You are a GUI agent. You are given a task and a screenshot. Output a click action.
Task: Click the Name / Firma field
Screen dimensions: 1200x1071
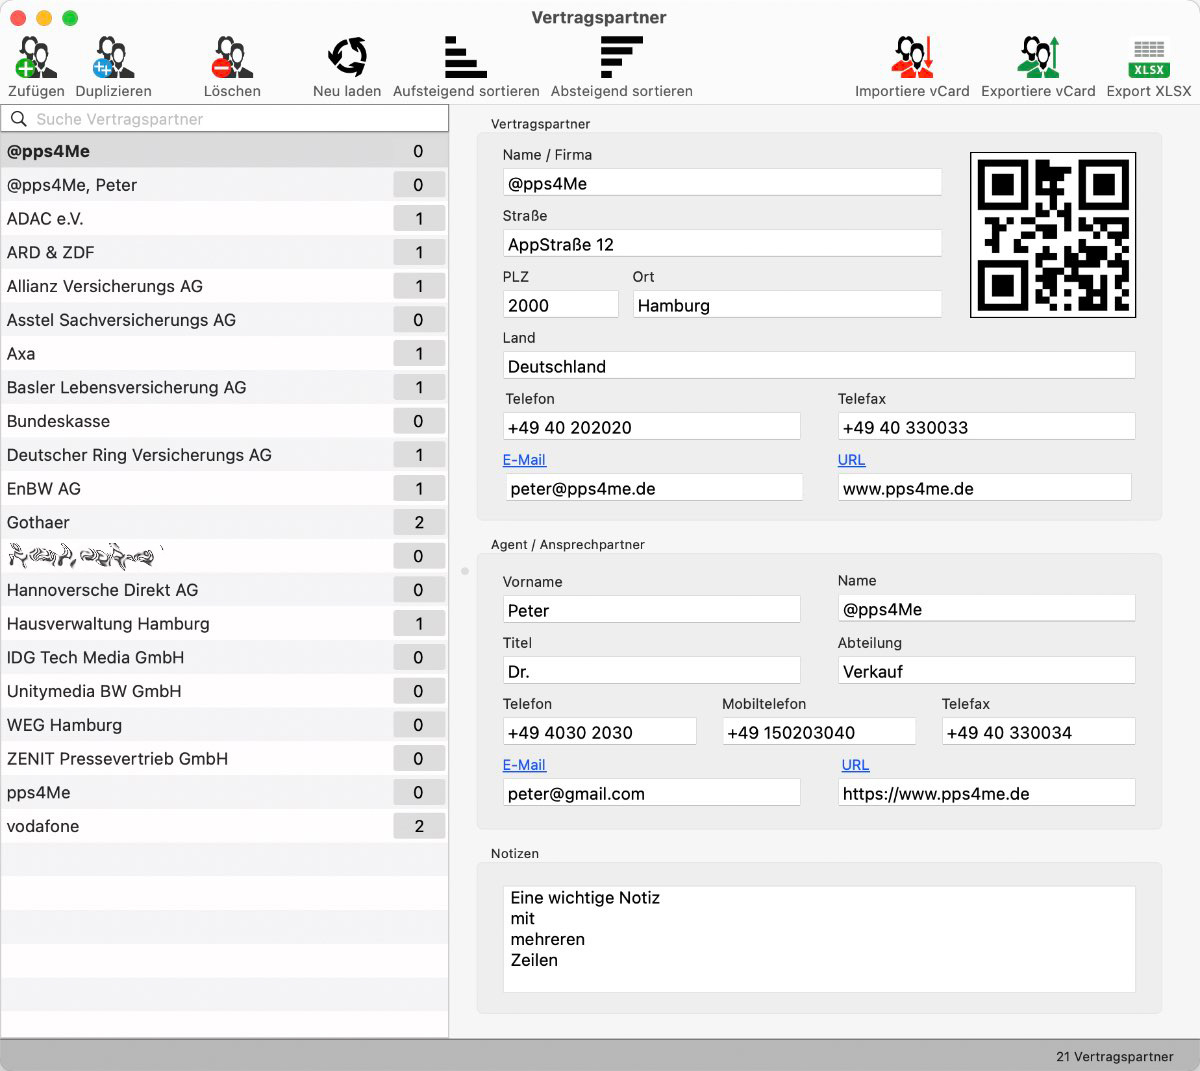tap(722, 183)
